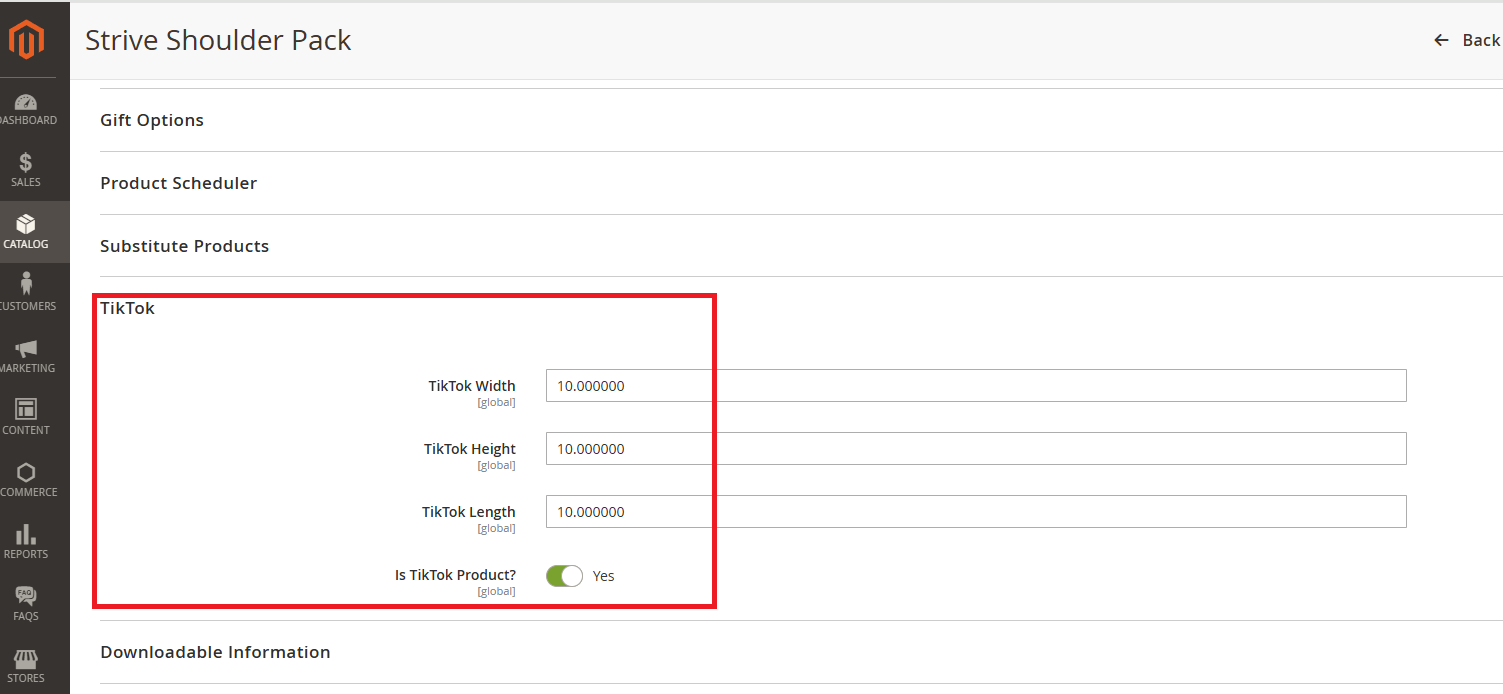Screen dimensions: 1503x694
Task: Click the Magento logo icon
Action: (x=27, y=40)
